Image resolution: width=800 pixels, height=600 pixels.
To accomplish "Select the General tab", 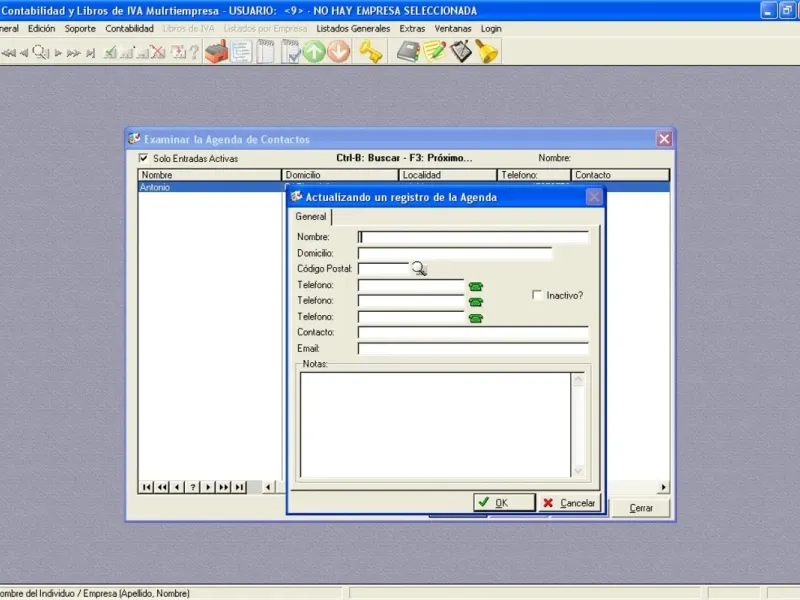I will (x=311, y=216).
